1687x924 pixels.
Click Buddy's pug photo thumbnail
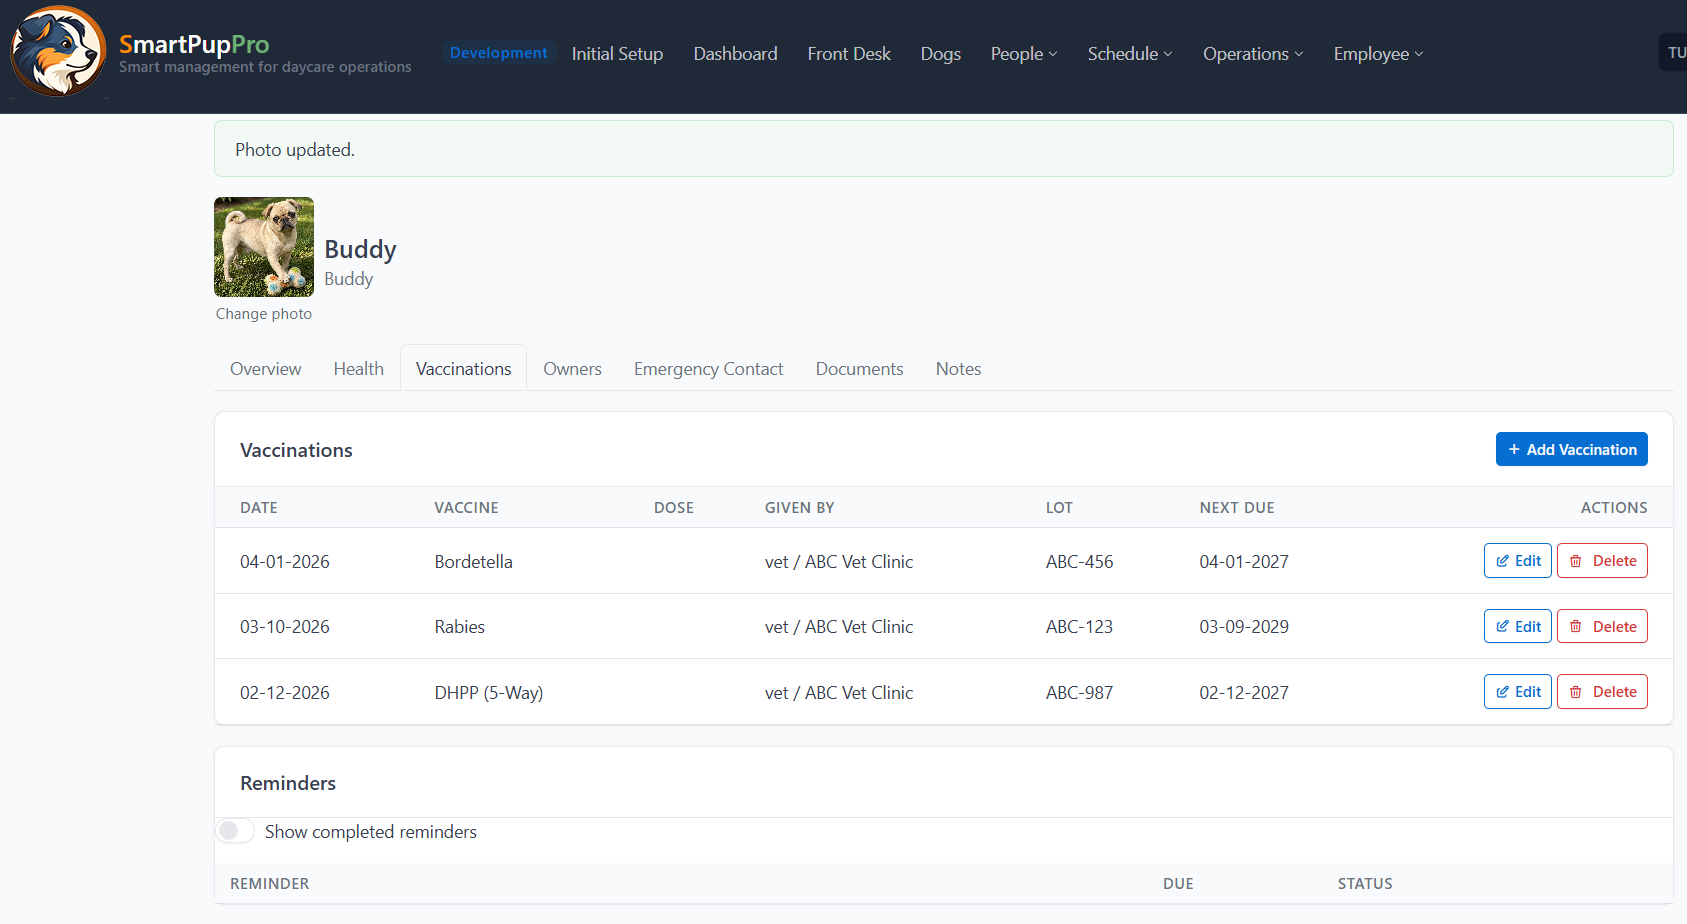point(264,247)
